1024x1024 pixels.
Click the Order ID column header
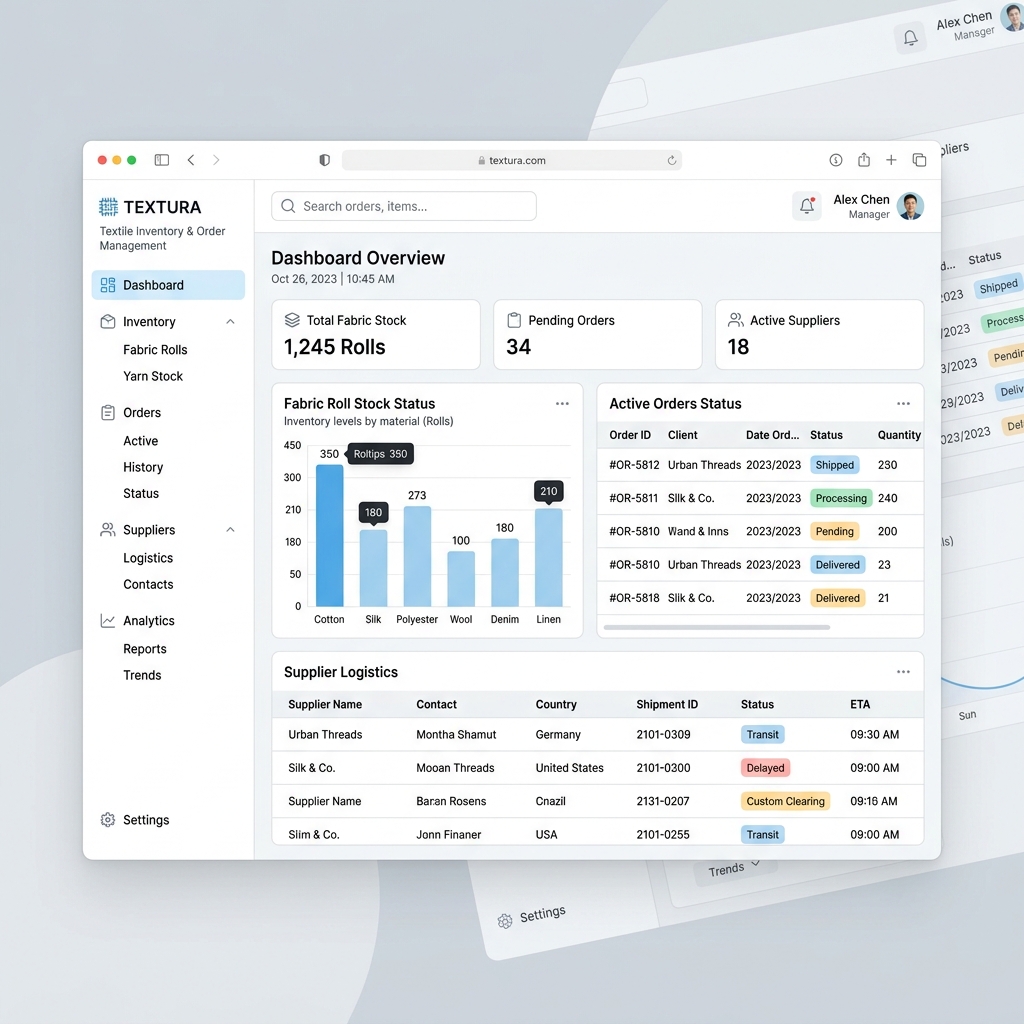(x=630, y=435)
